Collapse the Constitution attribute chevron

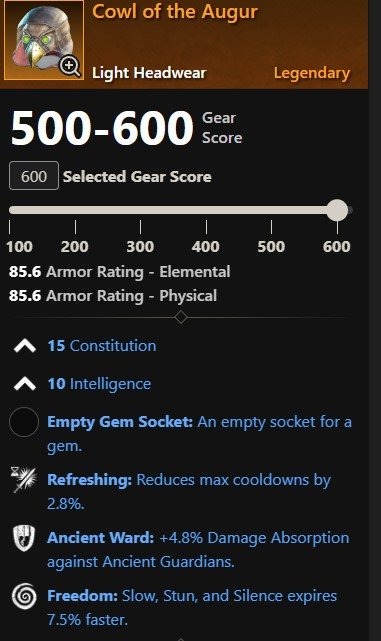(25, 346)
